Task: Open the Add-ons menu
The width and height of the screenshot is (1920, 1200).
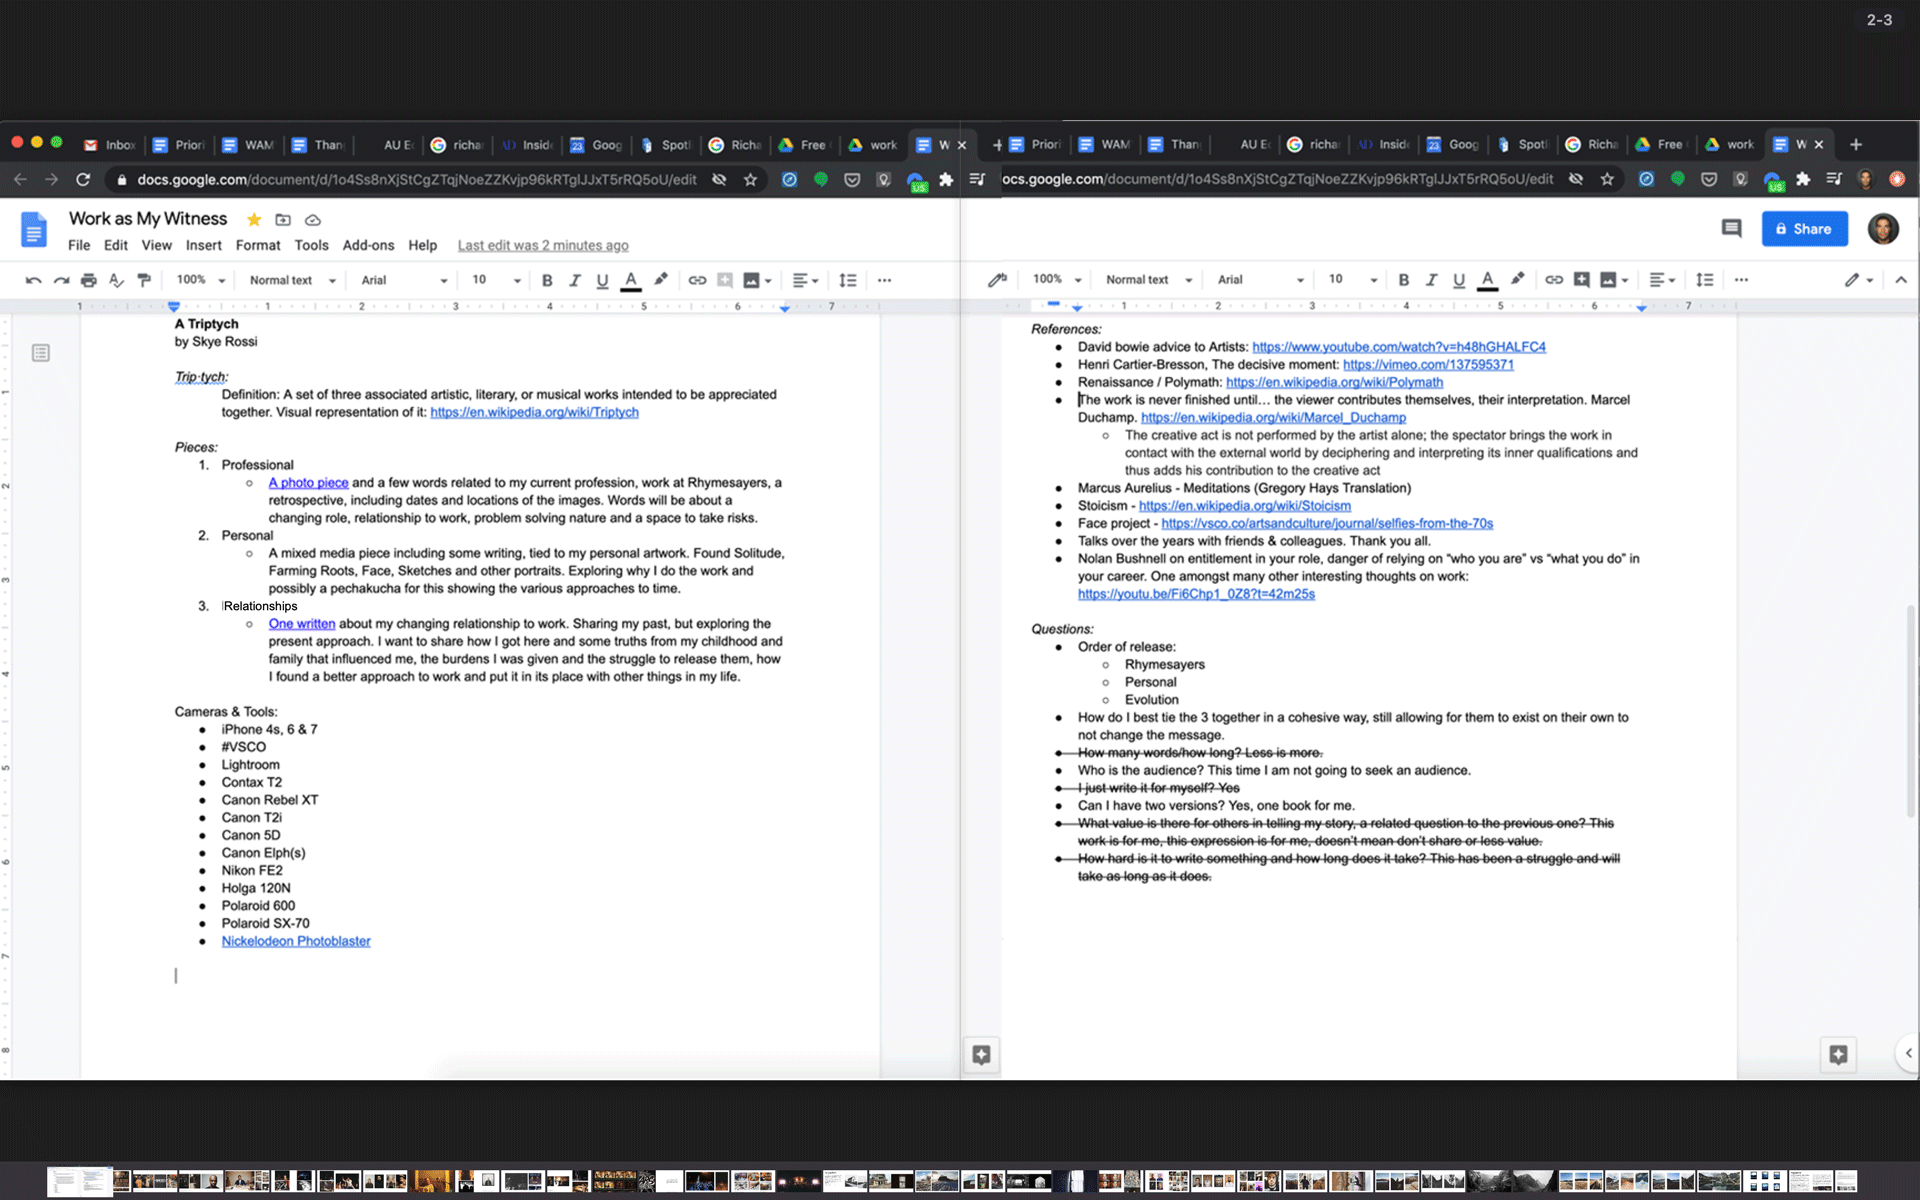Action: tap(368, 245)
